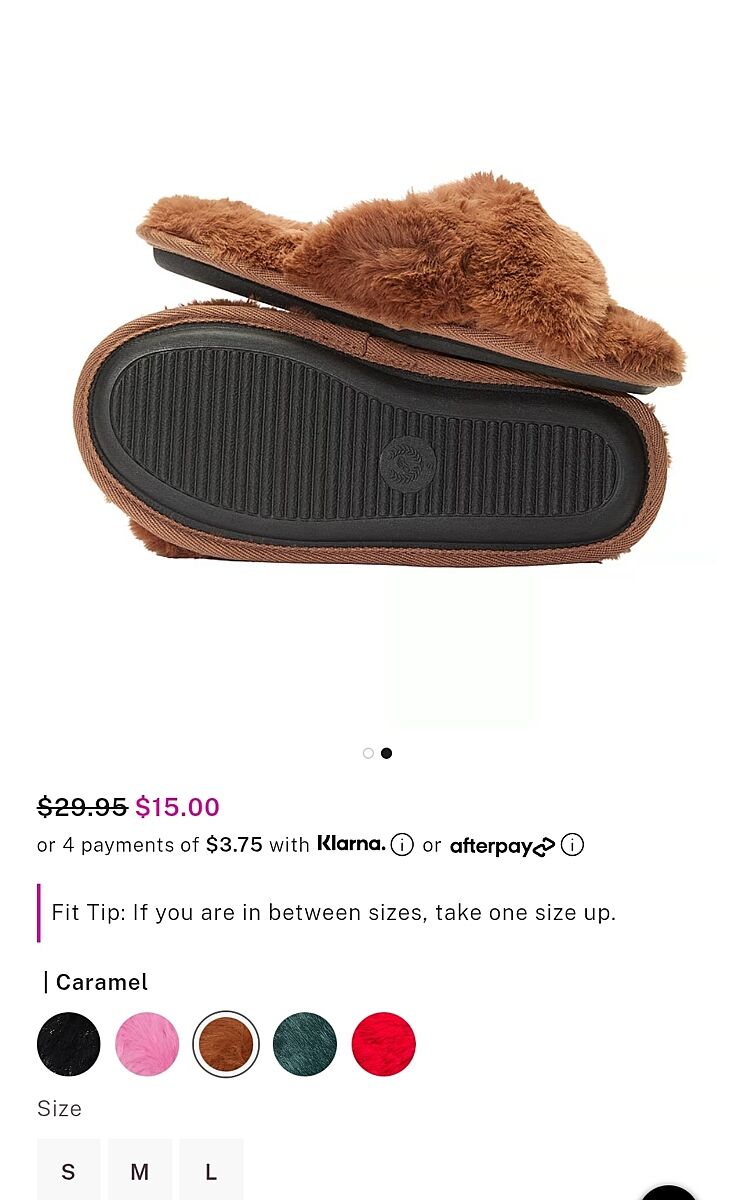Tap the Klarna logo
750x1200 pixels.
click(351, 844)
